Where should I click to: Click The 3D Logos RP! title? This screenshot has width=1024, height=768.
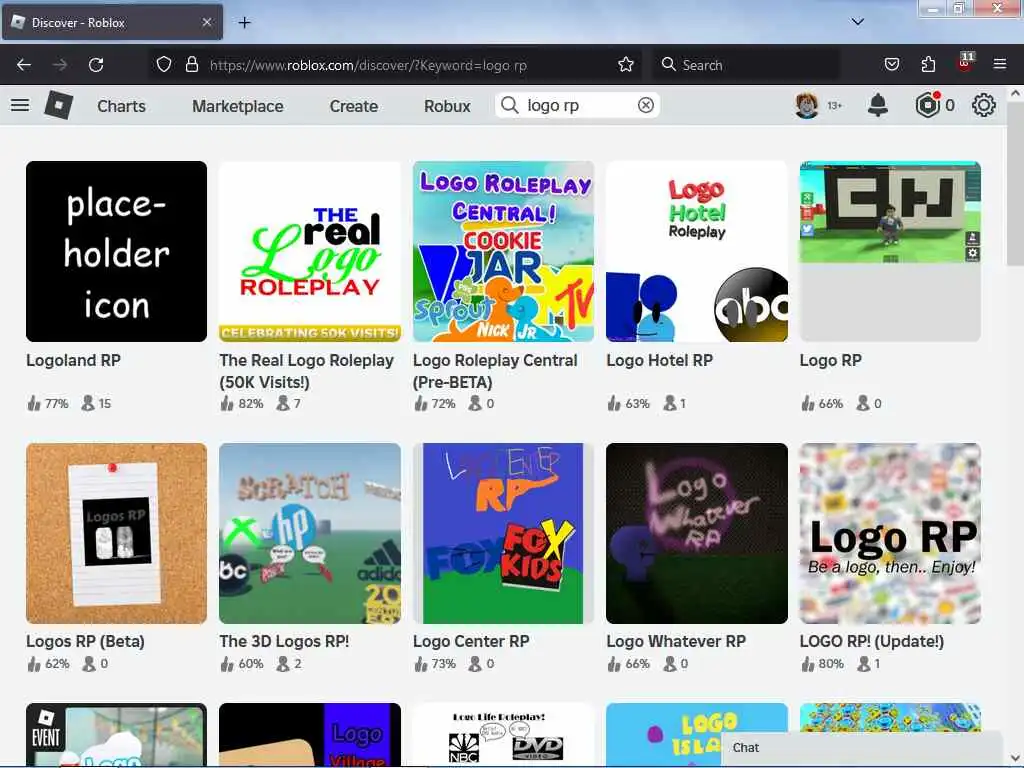[284, 641]
